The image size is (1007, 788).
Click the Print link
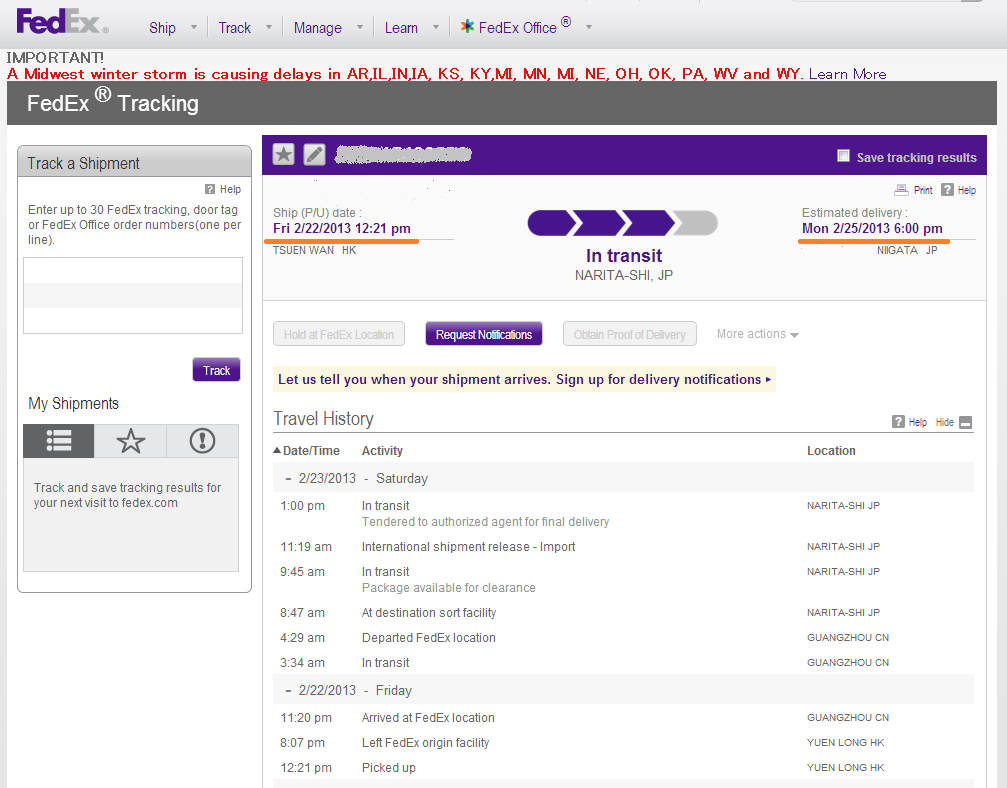pos(923,190)
